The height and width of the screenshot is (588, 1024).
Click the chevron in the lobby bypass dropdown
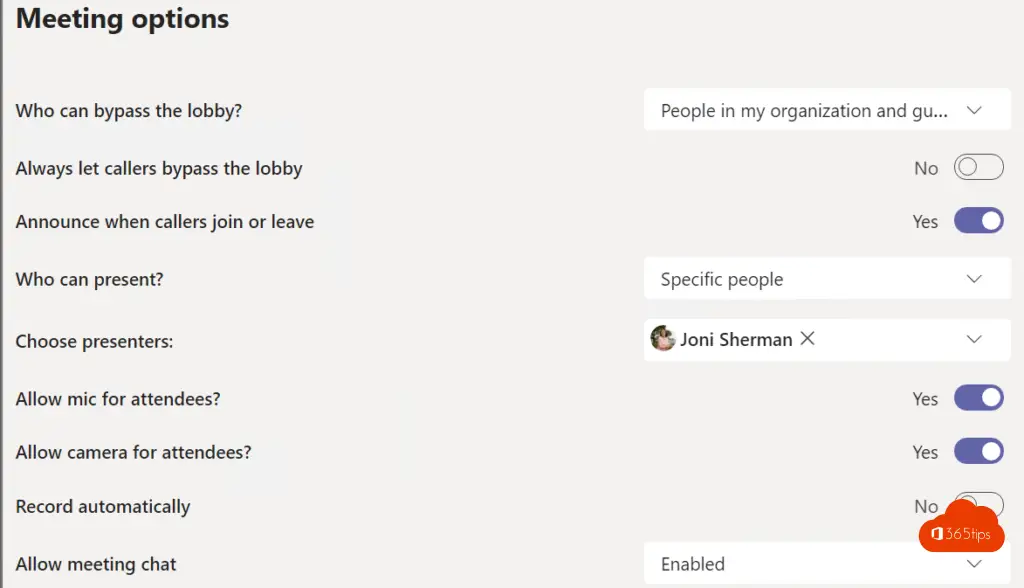[974, 110]
